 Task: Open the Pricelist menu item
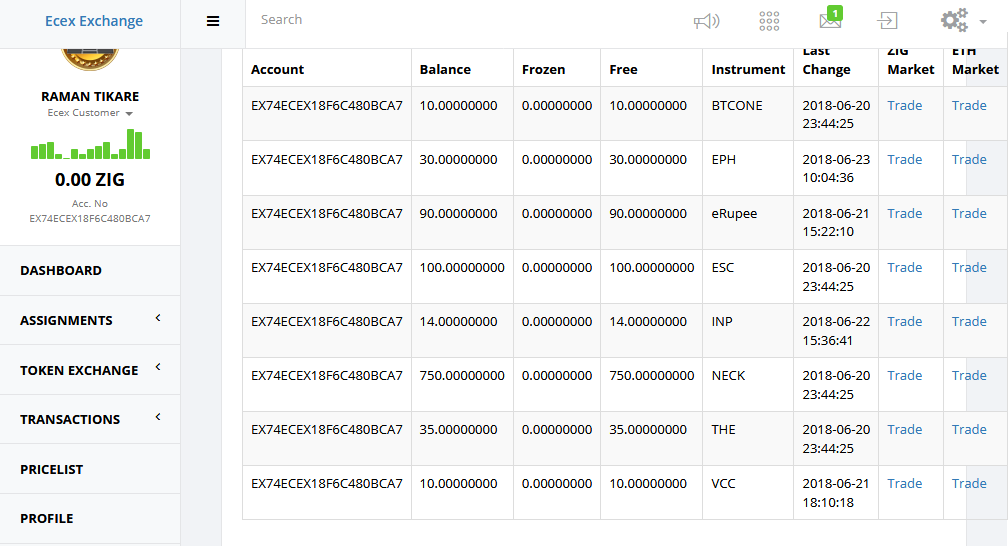[90, 469]
